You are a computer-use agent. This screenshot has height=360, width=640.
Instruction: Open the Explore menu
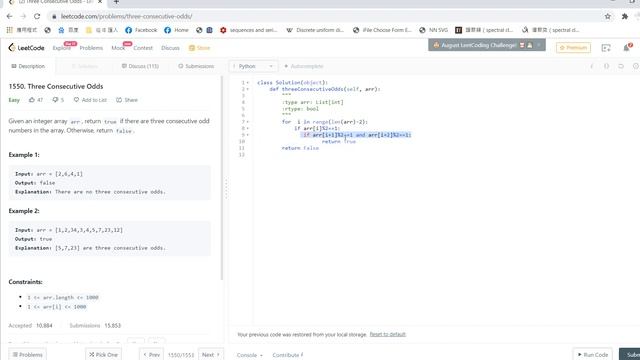62,48
